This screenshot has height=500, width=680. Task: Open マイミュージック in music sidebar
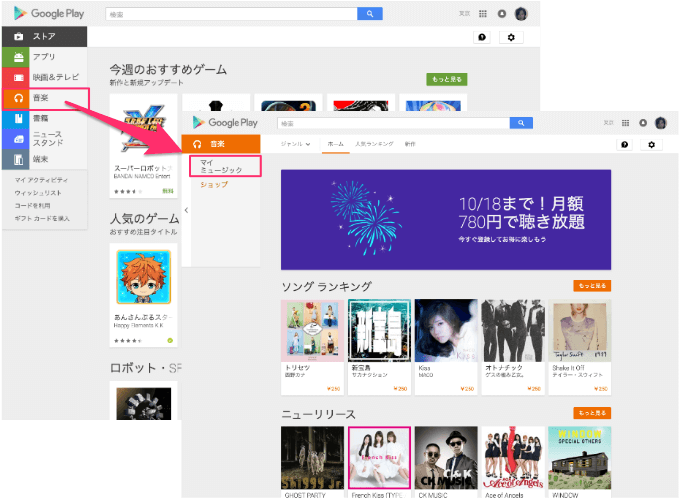coord(221,166)
